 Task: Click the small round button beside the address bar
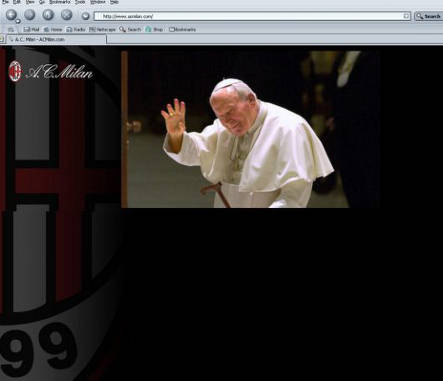tap(86, 16)
